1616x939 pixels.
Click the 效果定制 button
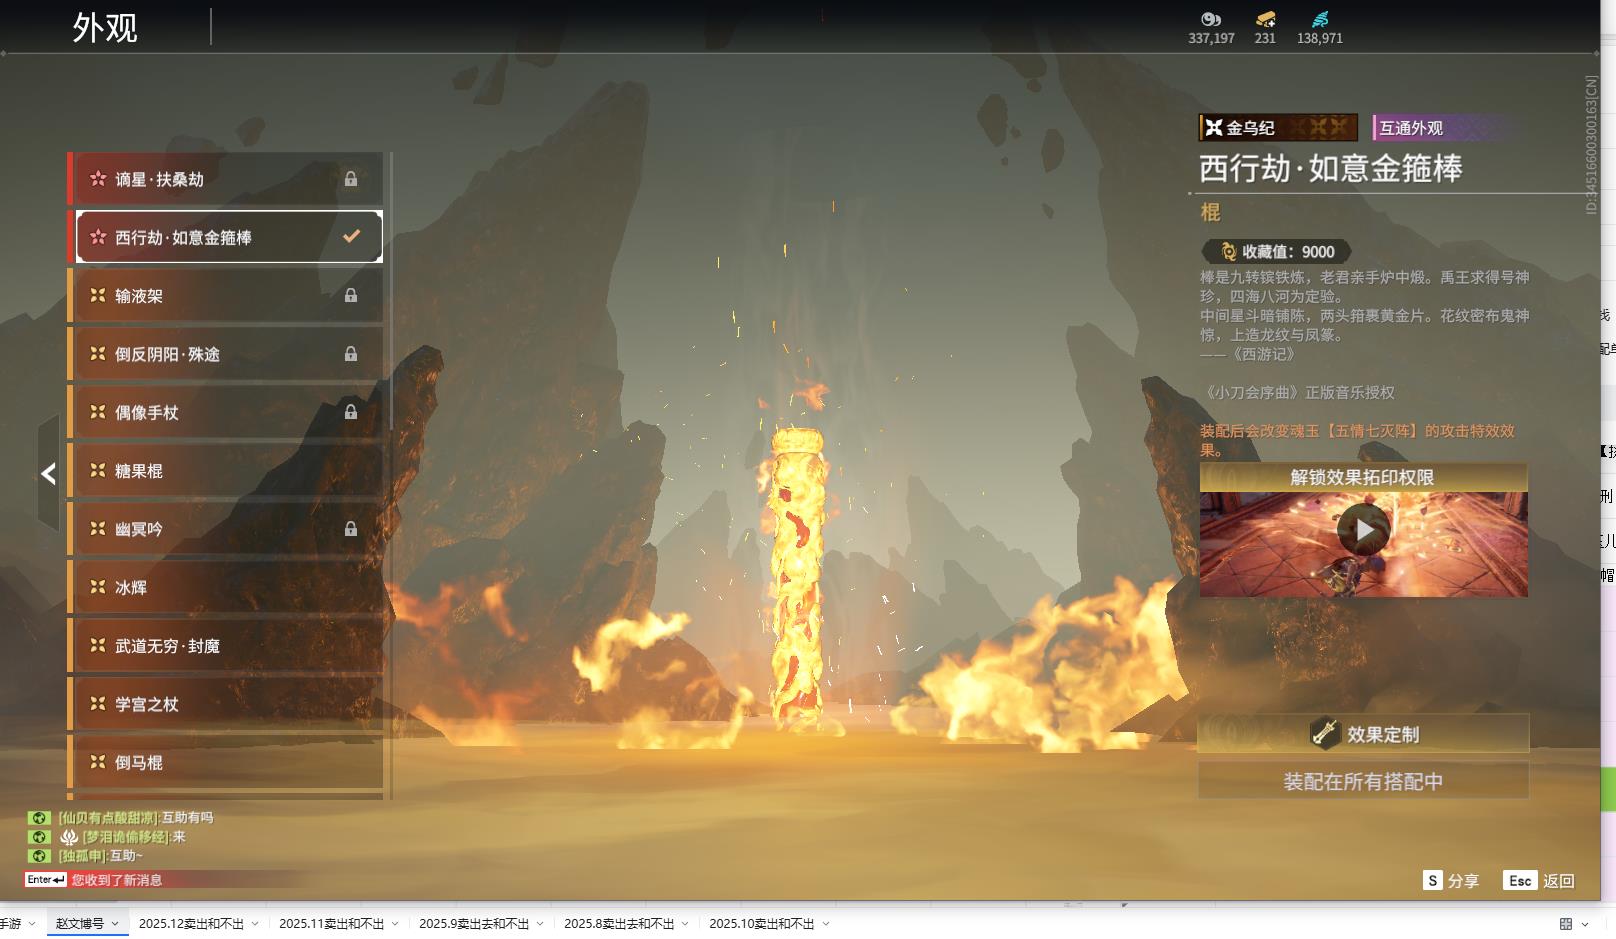coord(1363,734)
